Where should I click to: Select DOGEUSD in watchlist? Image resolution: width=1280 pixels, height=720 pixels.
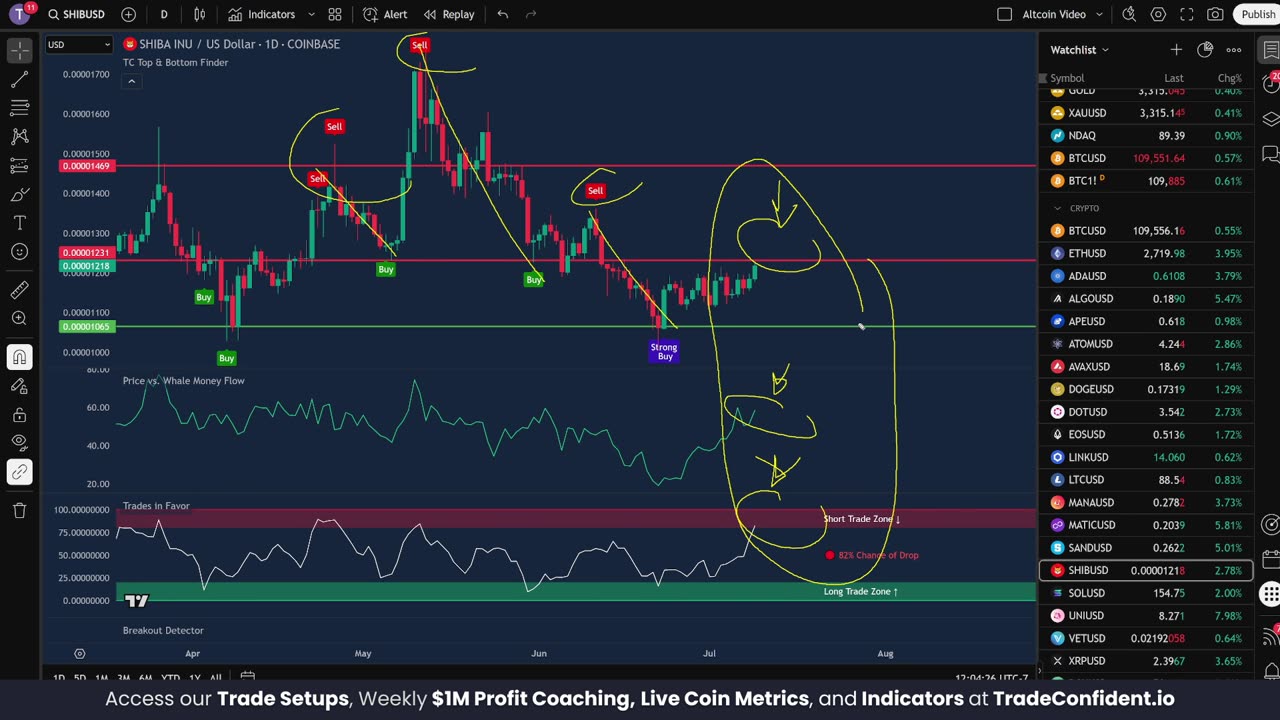click(1147, 389)
